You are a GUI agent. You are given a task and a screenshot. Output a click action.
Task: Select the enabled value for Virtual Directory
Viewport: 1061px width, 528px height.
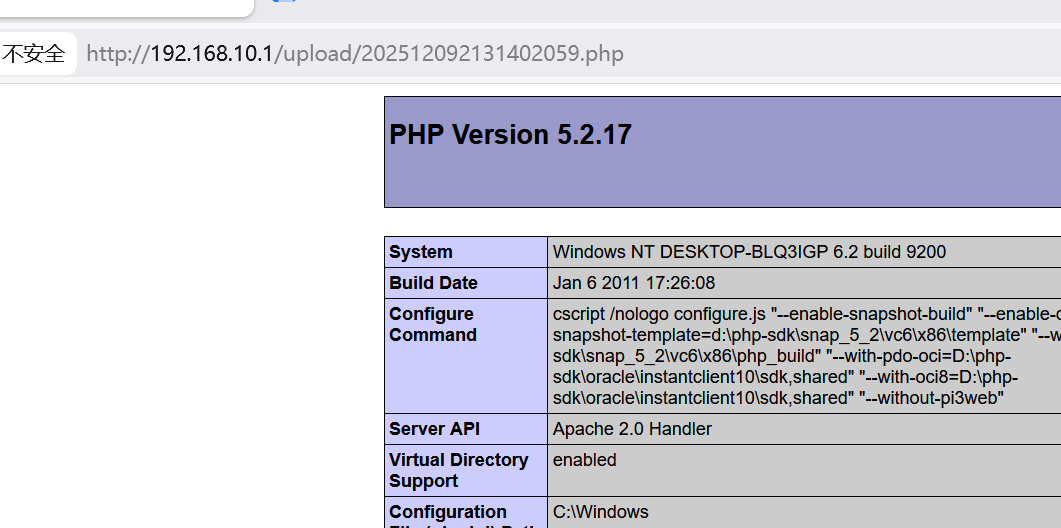point(585,460)
